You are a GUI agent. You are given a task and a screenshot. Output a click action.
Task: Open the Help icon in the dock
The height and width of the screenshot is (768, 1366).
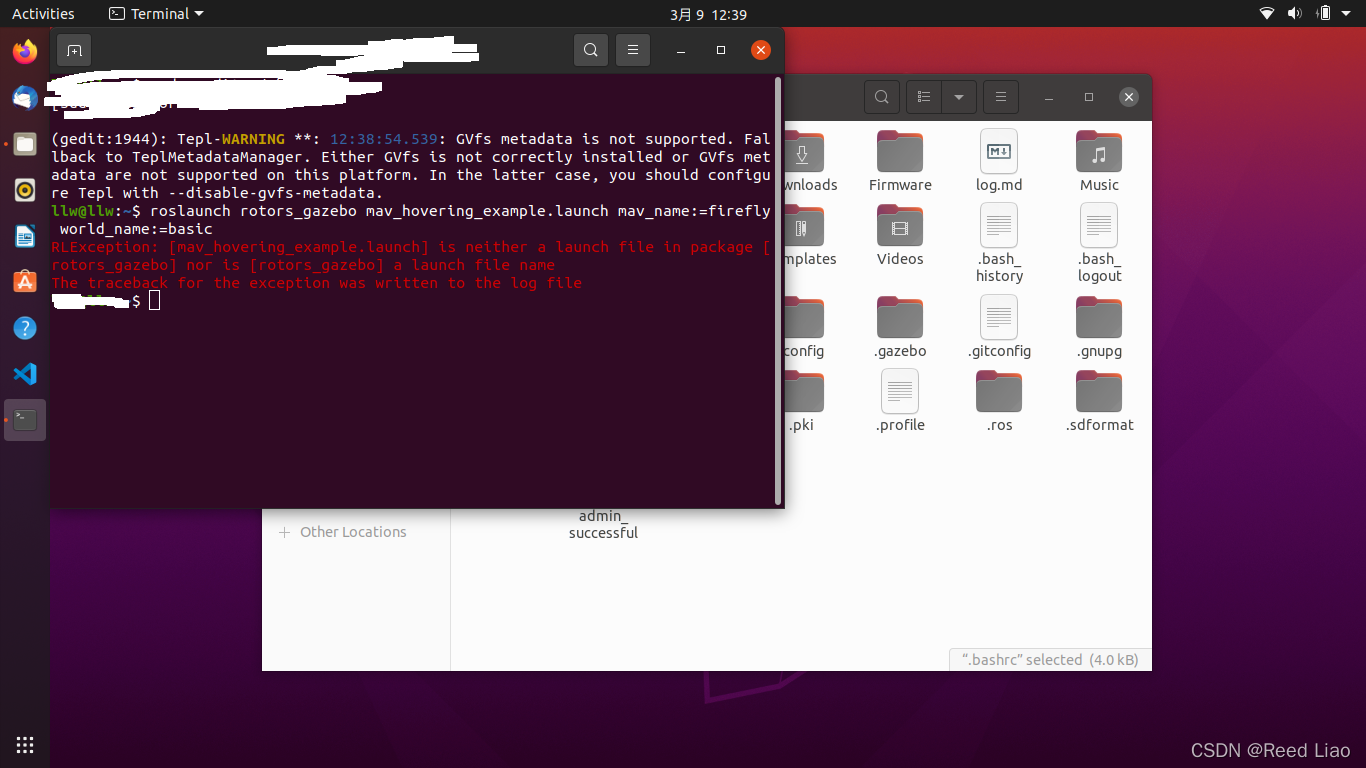coord(25,328)
